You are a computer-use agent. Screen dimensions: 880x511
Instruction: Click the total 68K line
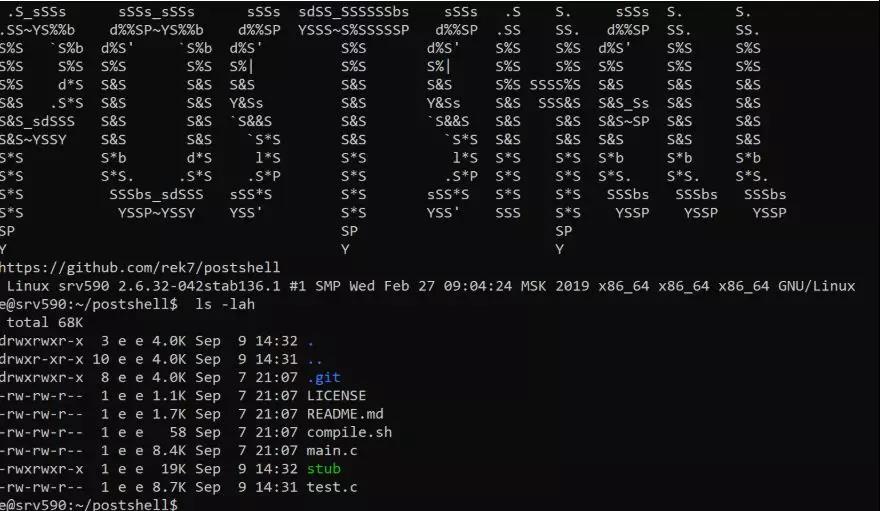coord(45,323)
